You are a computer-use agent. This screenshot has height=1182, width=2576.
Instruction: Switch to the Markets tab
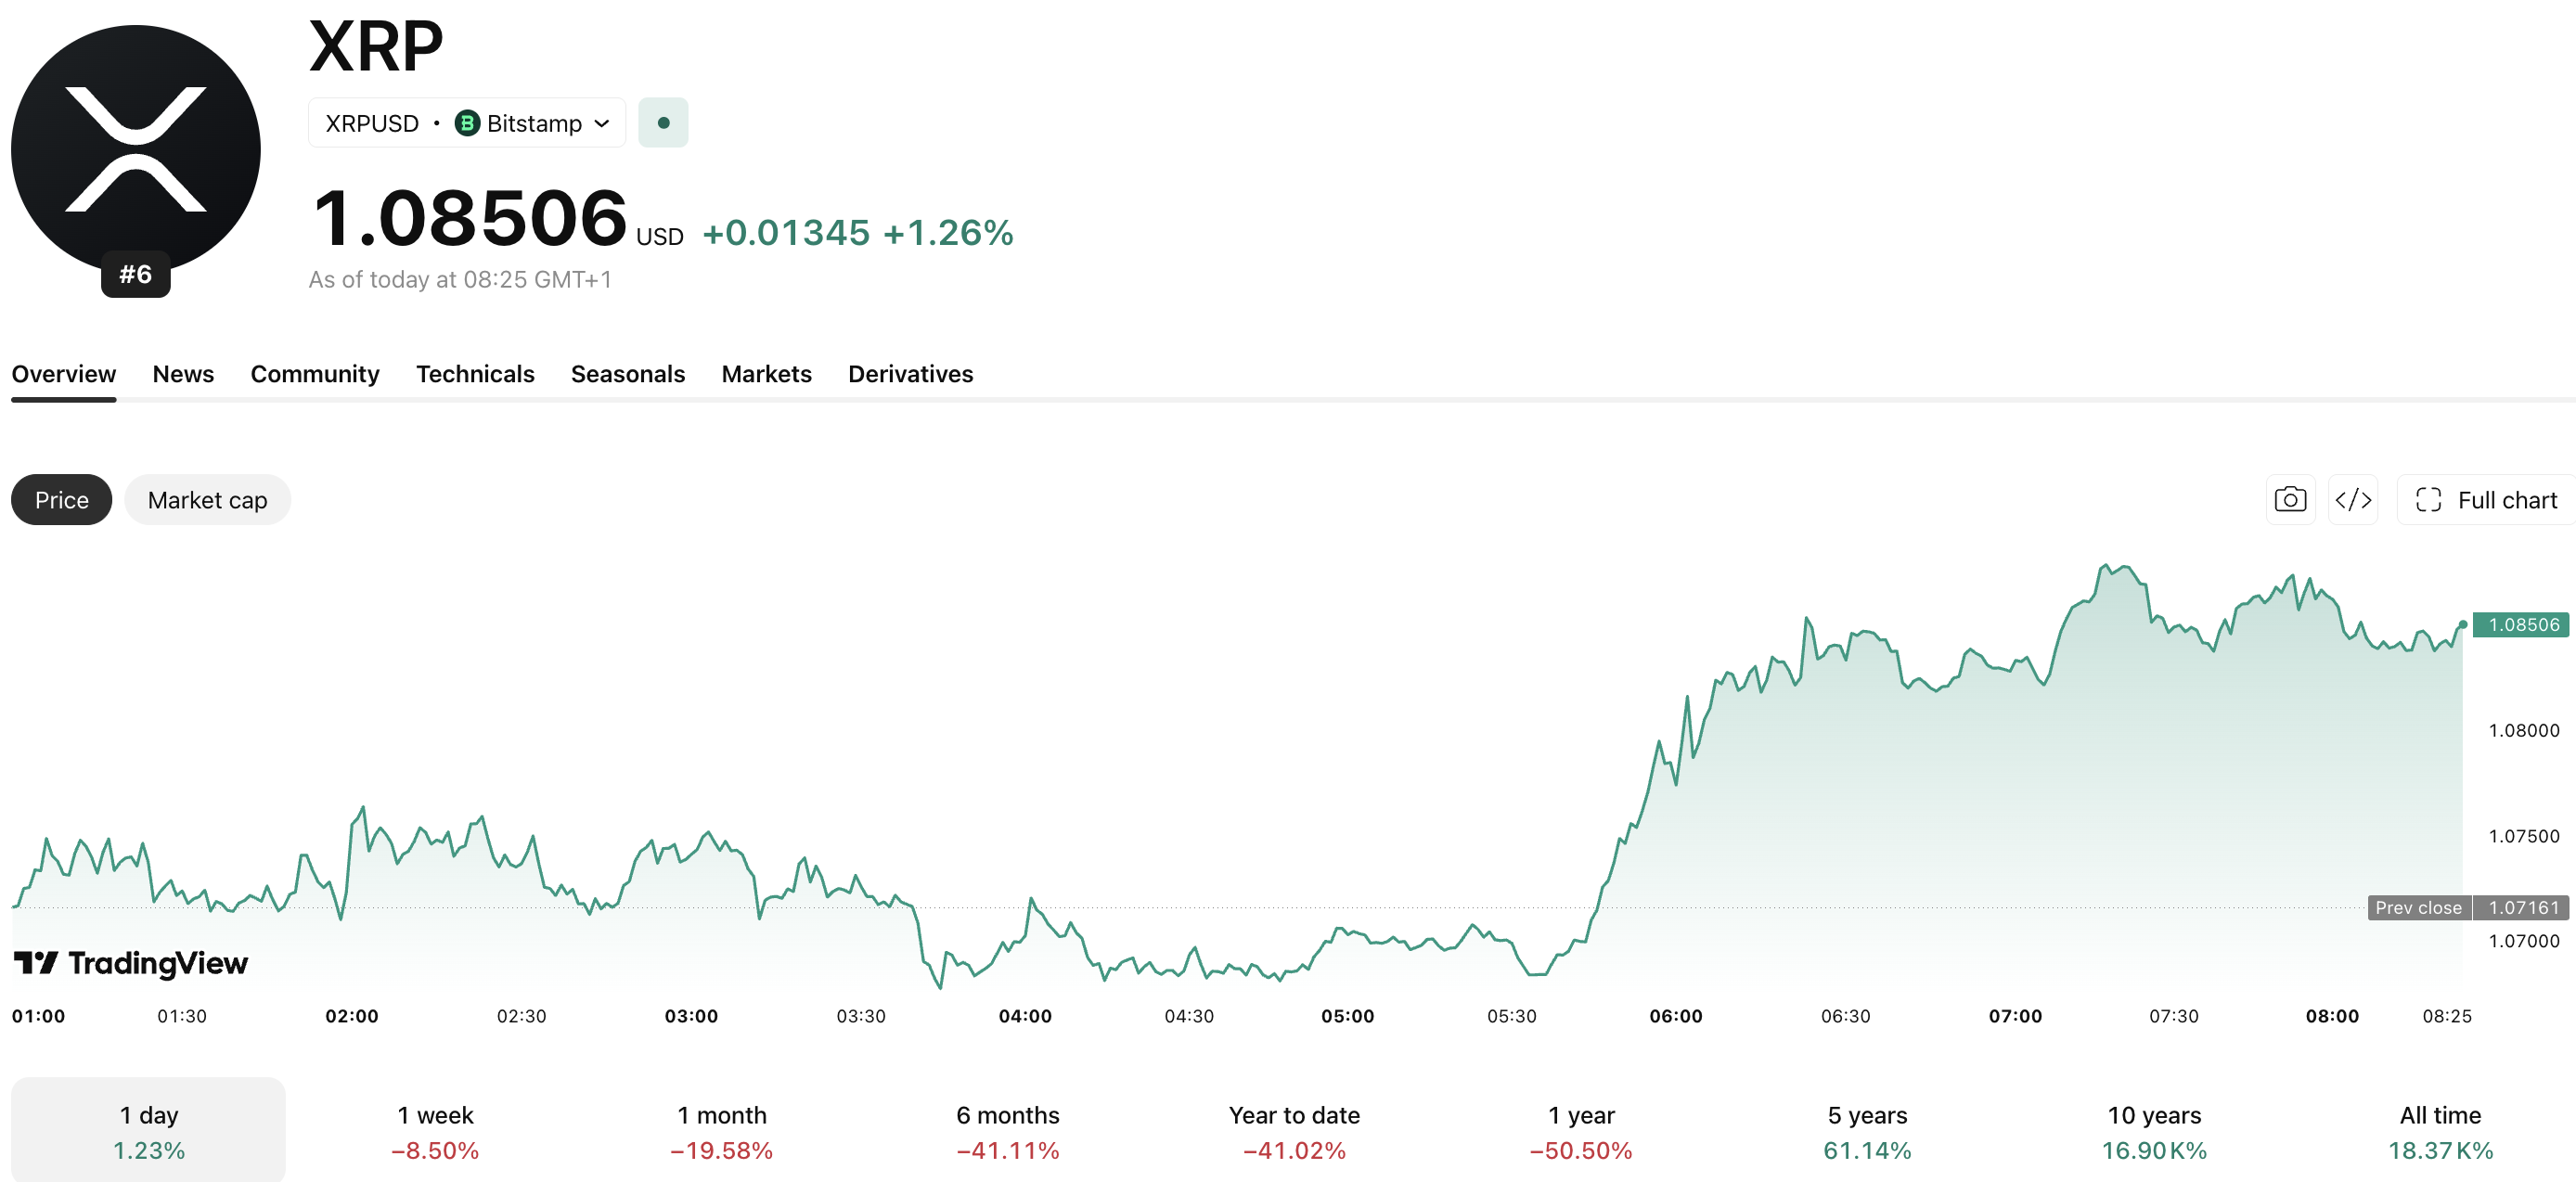pos(767,374)
